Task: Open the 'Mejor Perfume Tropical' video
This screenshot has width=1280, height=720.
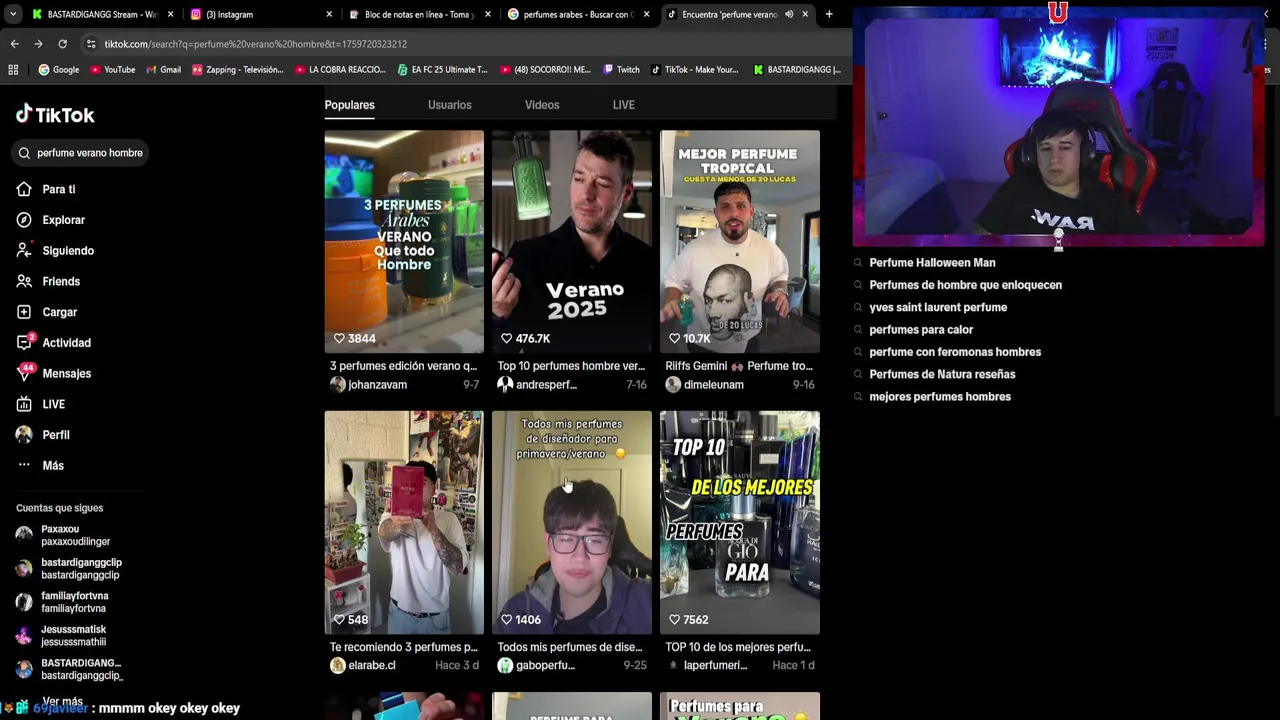Action: coord(740,241)
